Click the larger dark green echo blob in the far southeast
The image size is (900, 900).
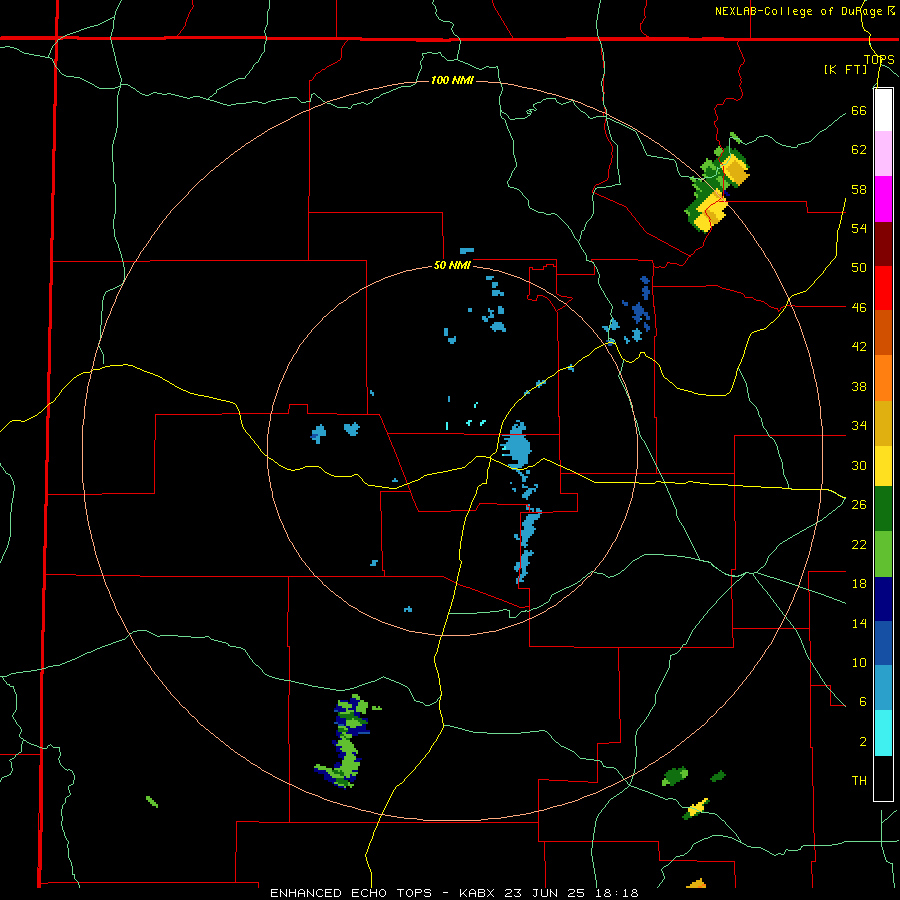point(675,776)
